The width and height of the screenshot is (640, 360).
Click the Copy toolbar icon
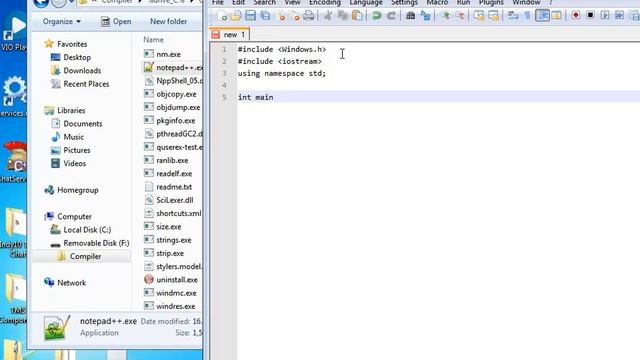(342, 16)
